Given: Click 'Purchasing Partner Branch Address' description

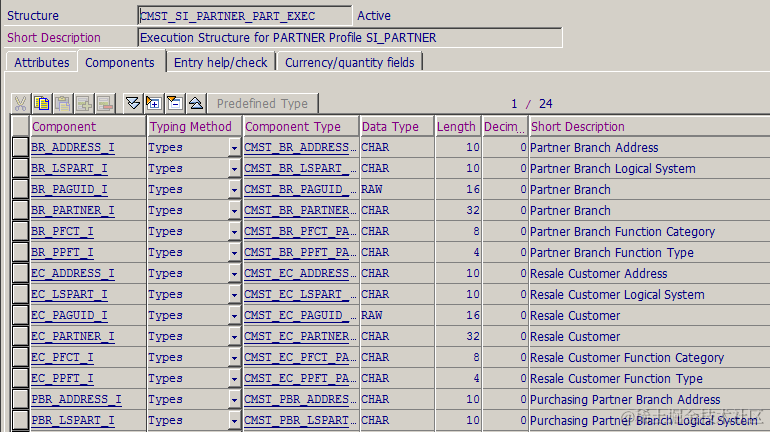Looking at the screenshot, I should pyautogui.click(x=625, y=400).
